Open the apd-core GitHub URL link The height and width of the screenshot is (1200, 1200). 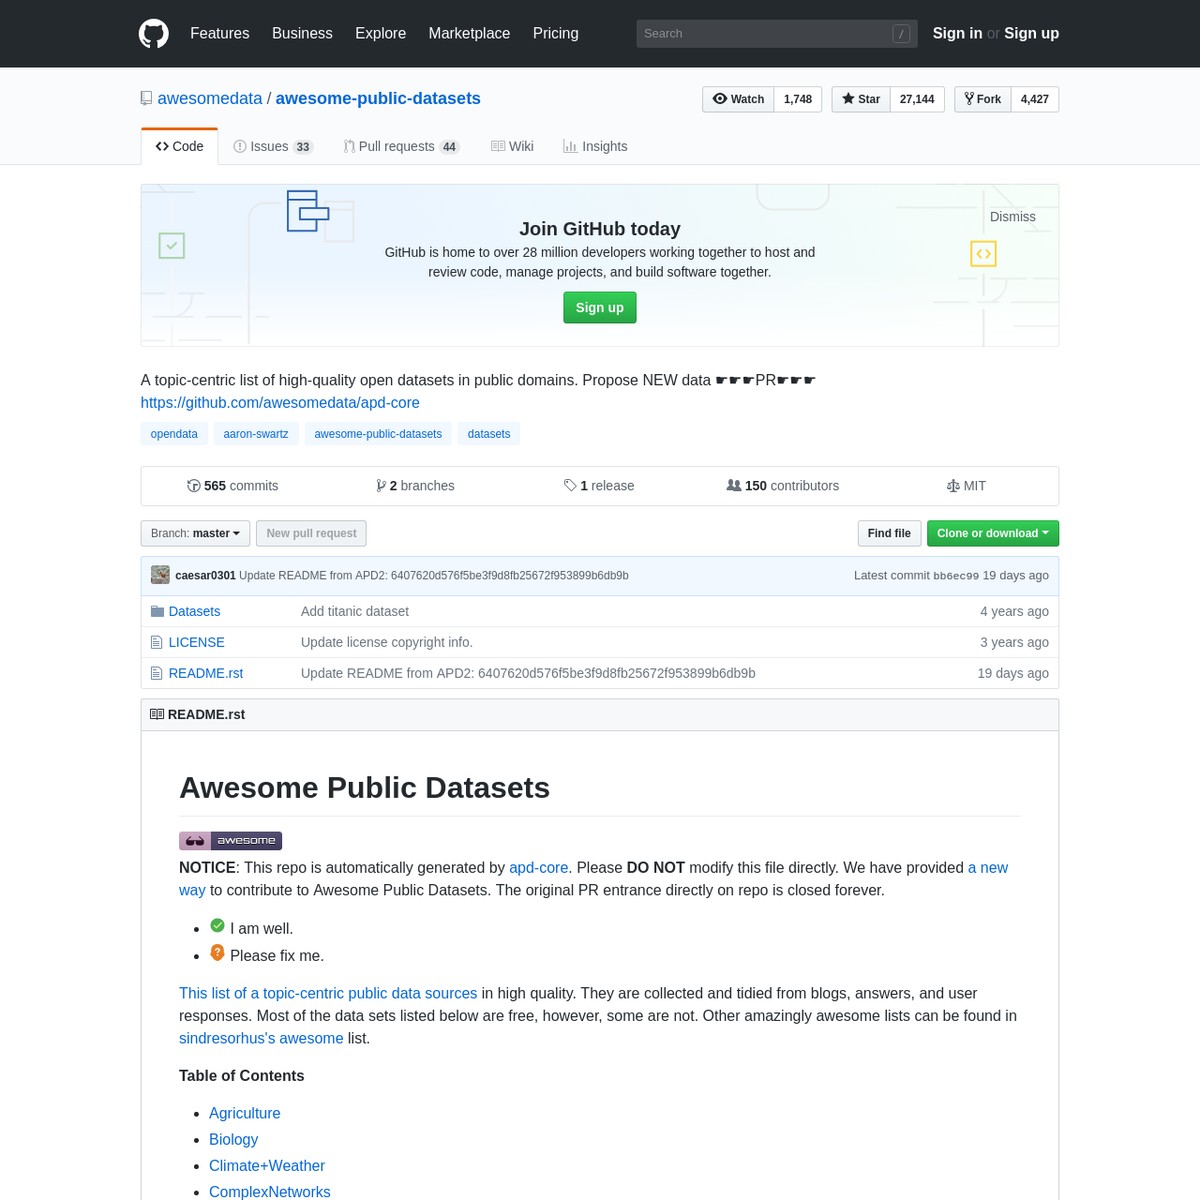(280, 402)
